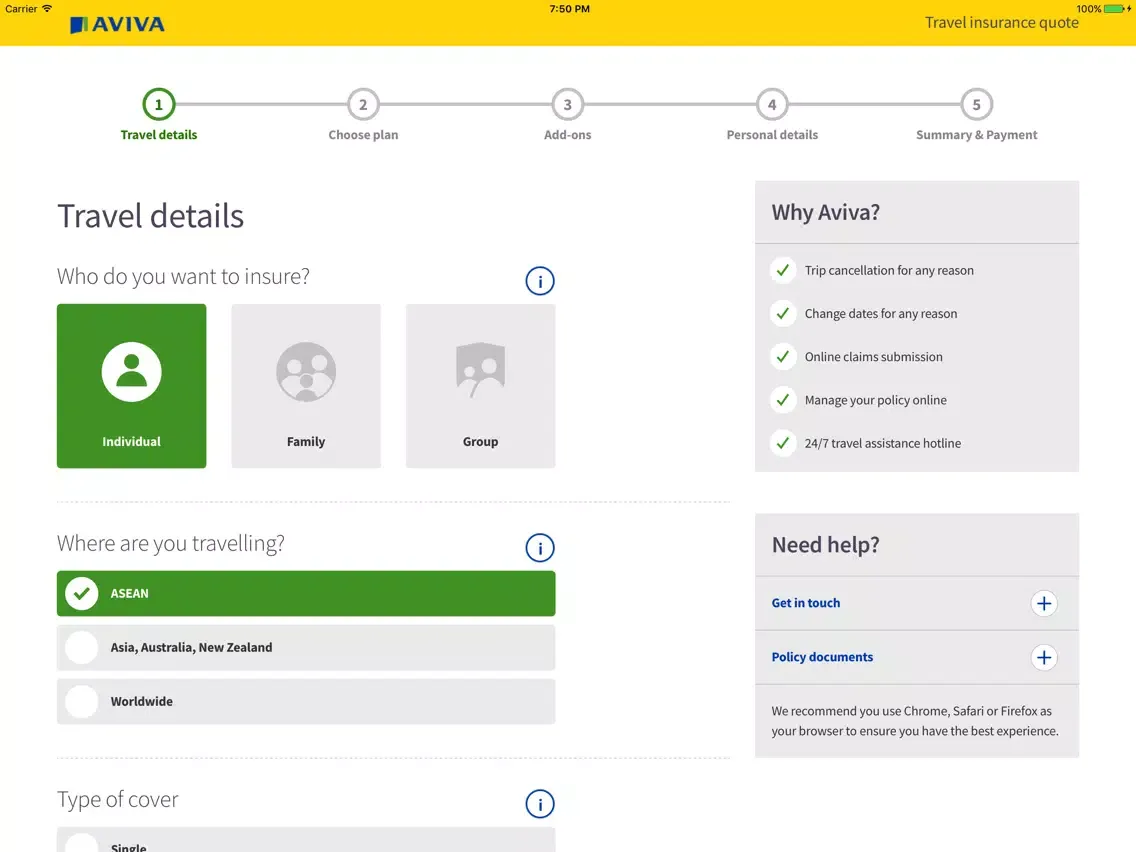
Task: Click 'Travel insurance quote' header text
Action: [x=1001, y=23]
